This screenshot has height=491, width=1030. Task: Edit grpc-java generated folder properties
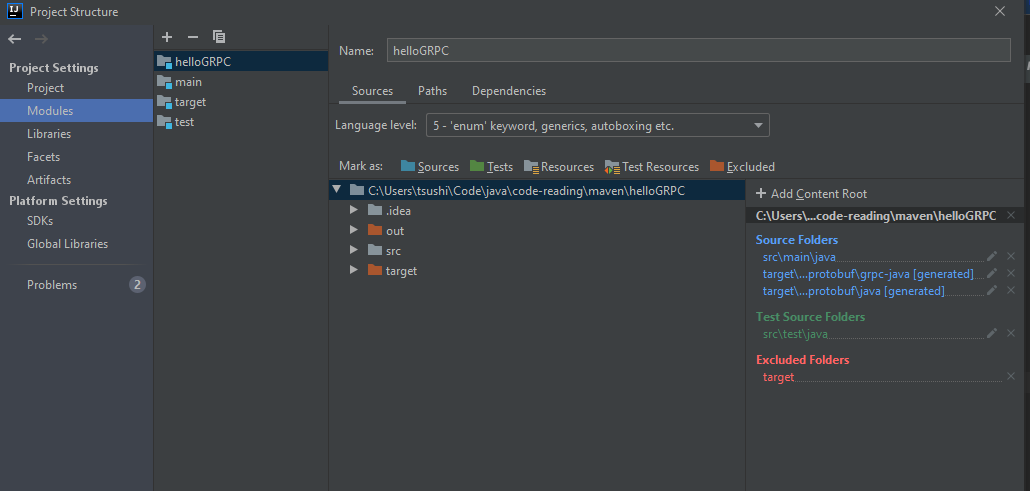pos(992,273)
